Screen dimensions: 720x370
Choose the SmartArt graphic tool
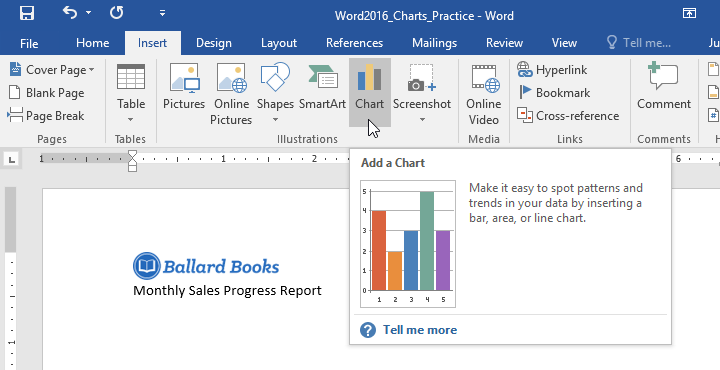coord(322,92)
